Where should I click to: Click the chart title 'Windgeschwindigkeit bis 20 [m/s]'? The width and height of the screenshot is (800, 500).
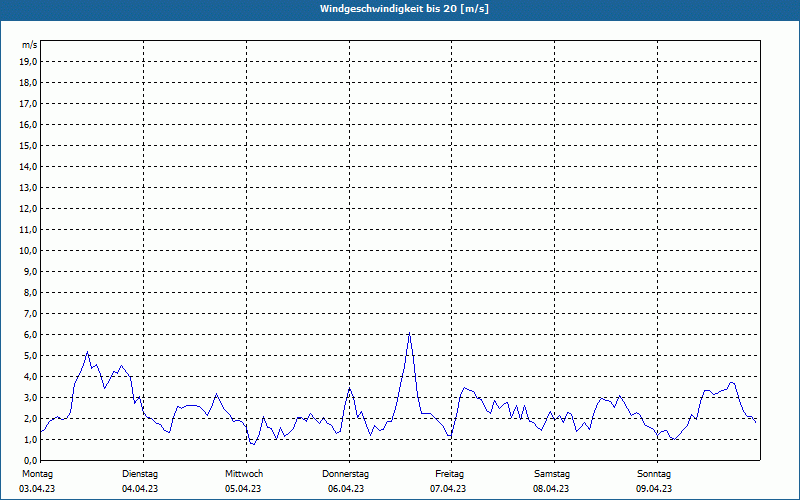pyautogui.click(x=404, y=9)
